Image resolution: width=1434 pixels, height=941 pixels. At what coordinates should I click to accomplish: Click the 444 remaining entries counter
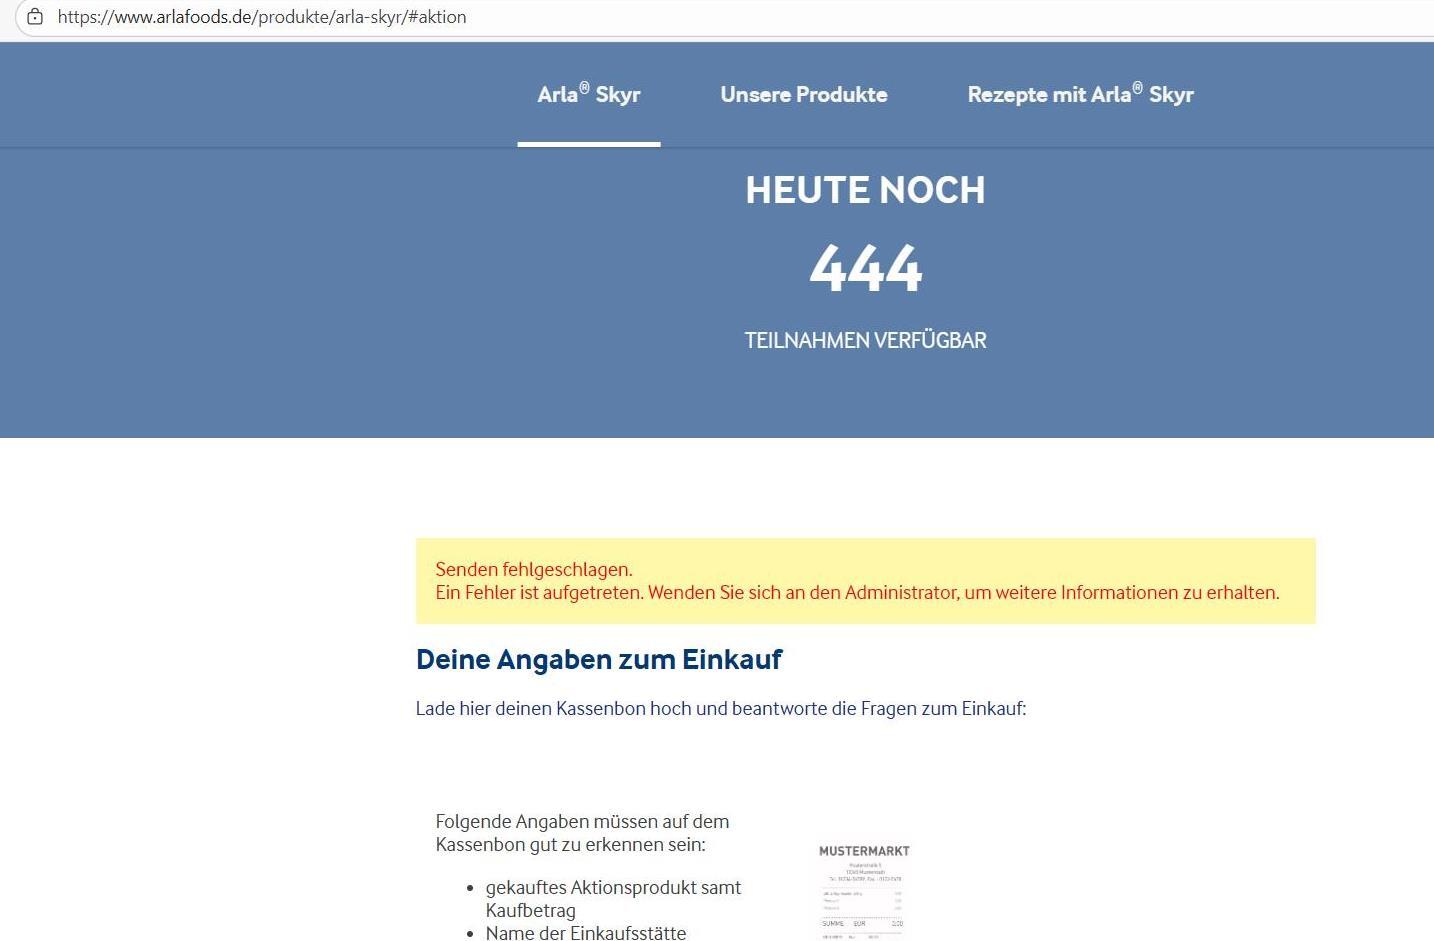pyautogui.click(x=865, y=268)
